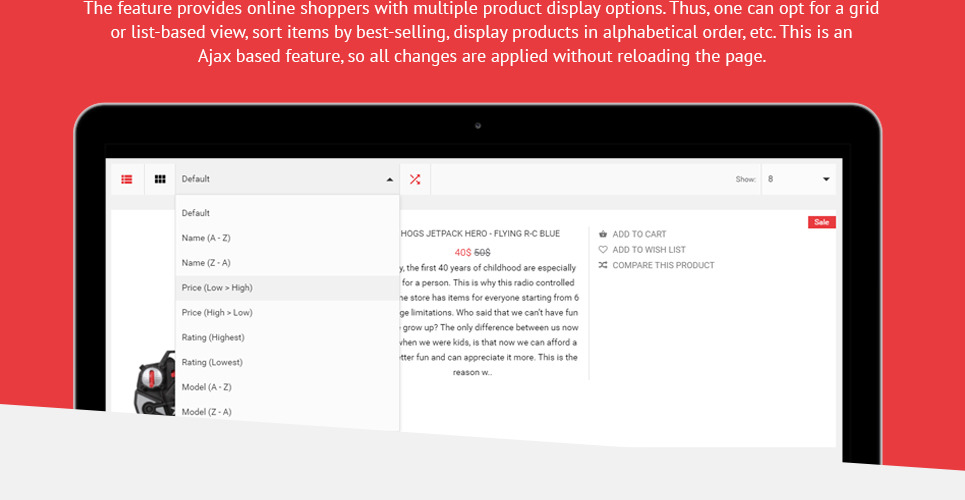Sort products by Name (Z - A)
The width and height of the screenshot is (965, 500).
[206, 263]
